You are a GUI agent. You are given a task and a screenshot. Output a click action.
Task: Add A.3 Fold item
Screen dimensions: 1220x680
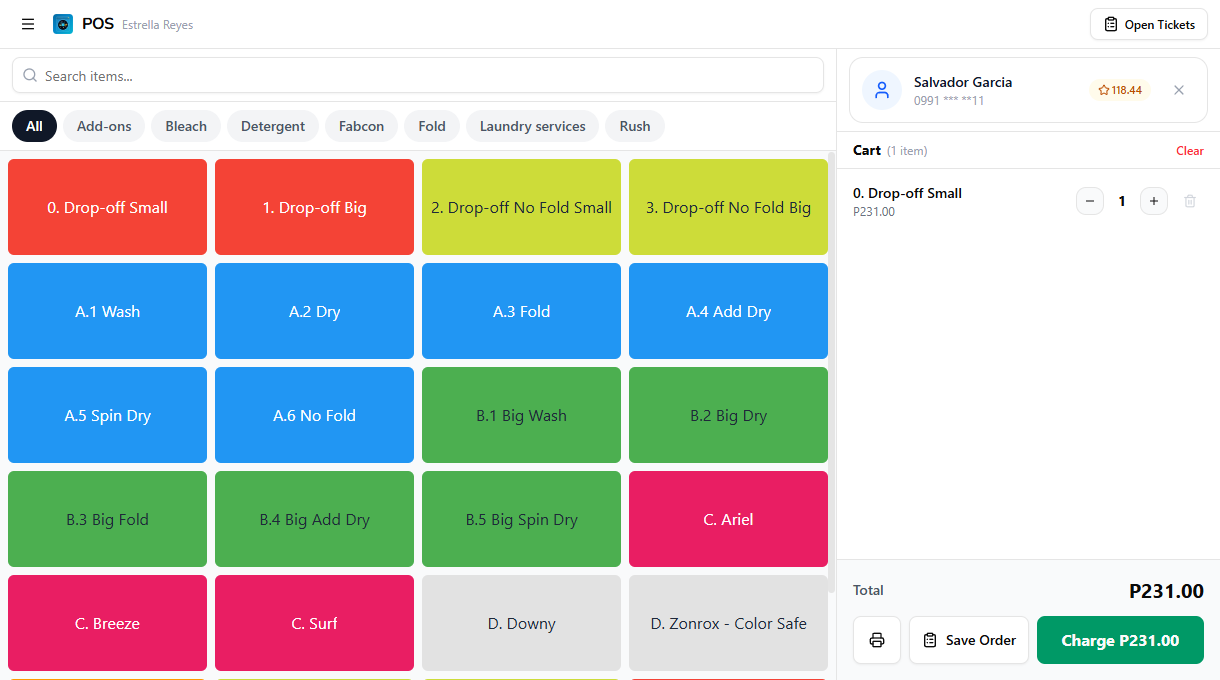[x=521, y=311]
